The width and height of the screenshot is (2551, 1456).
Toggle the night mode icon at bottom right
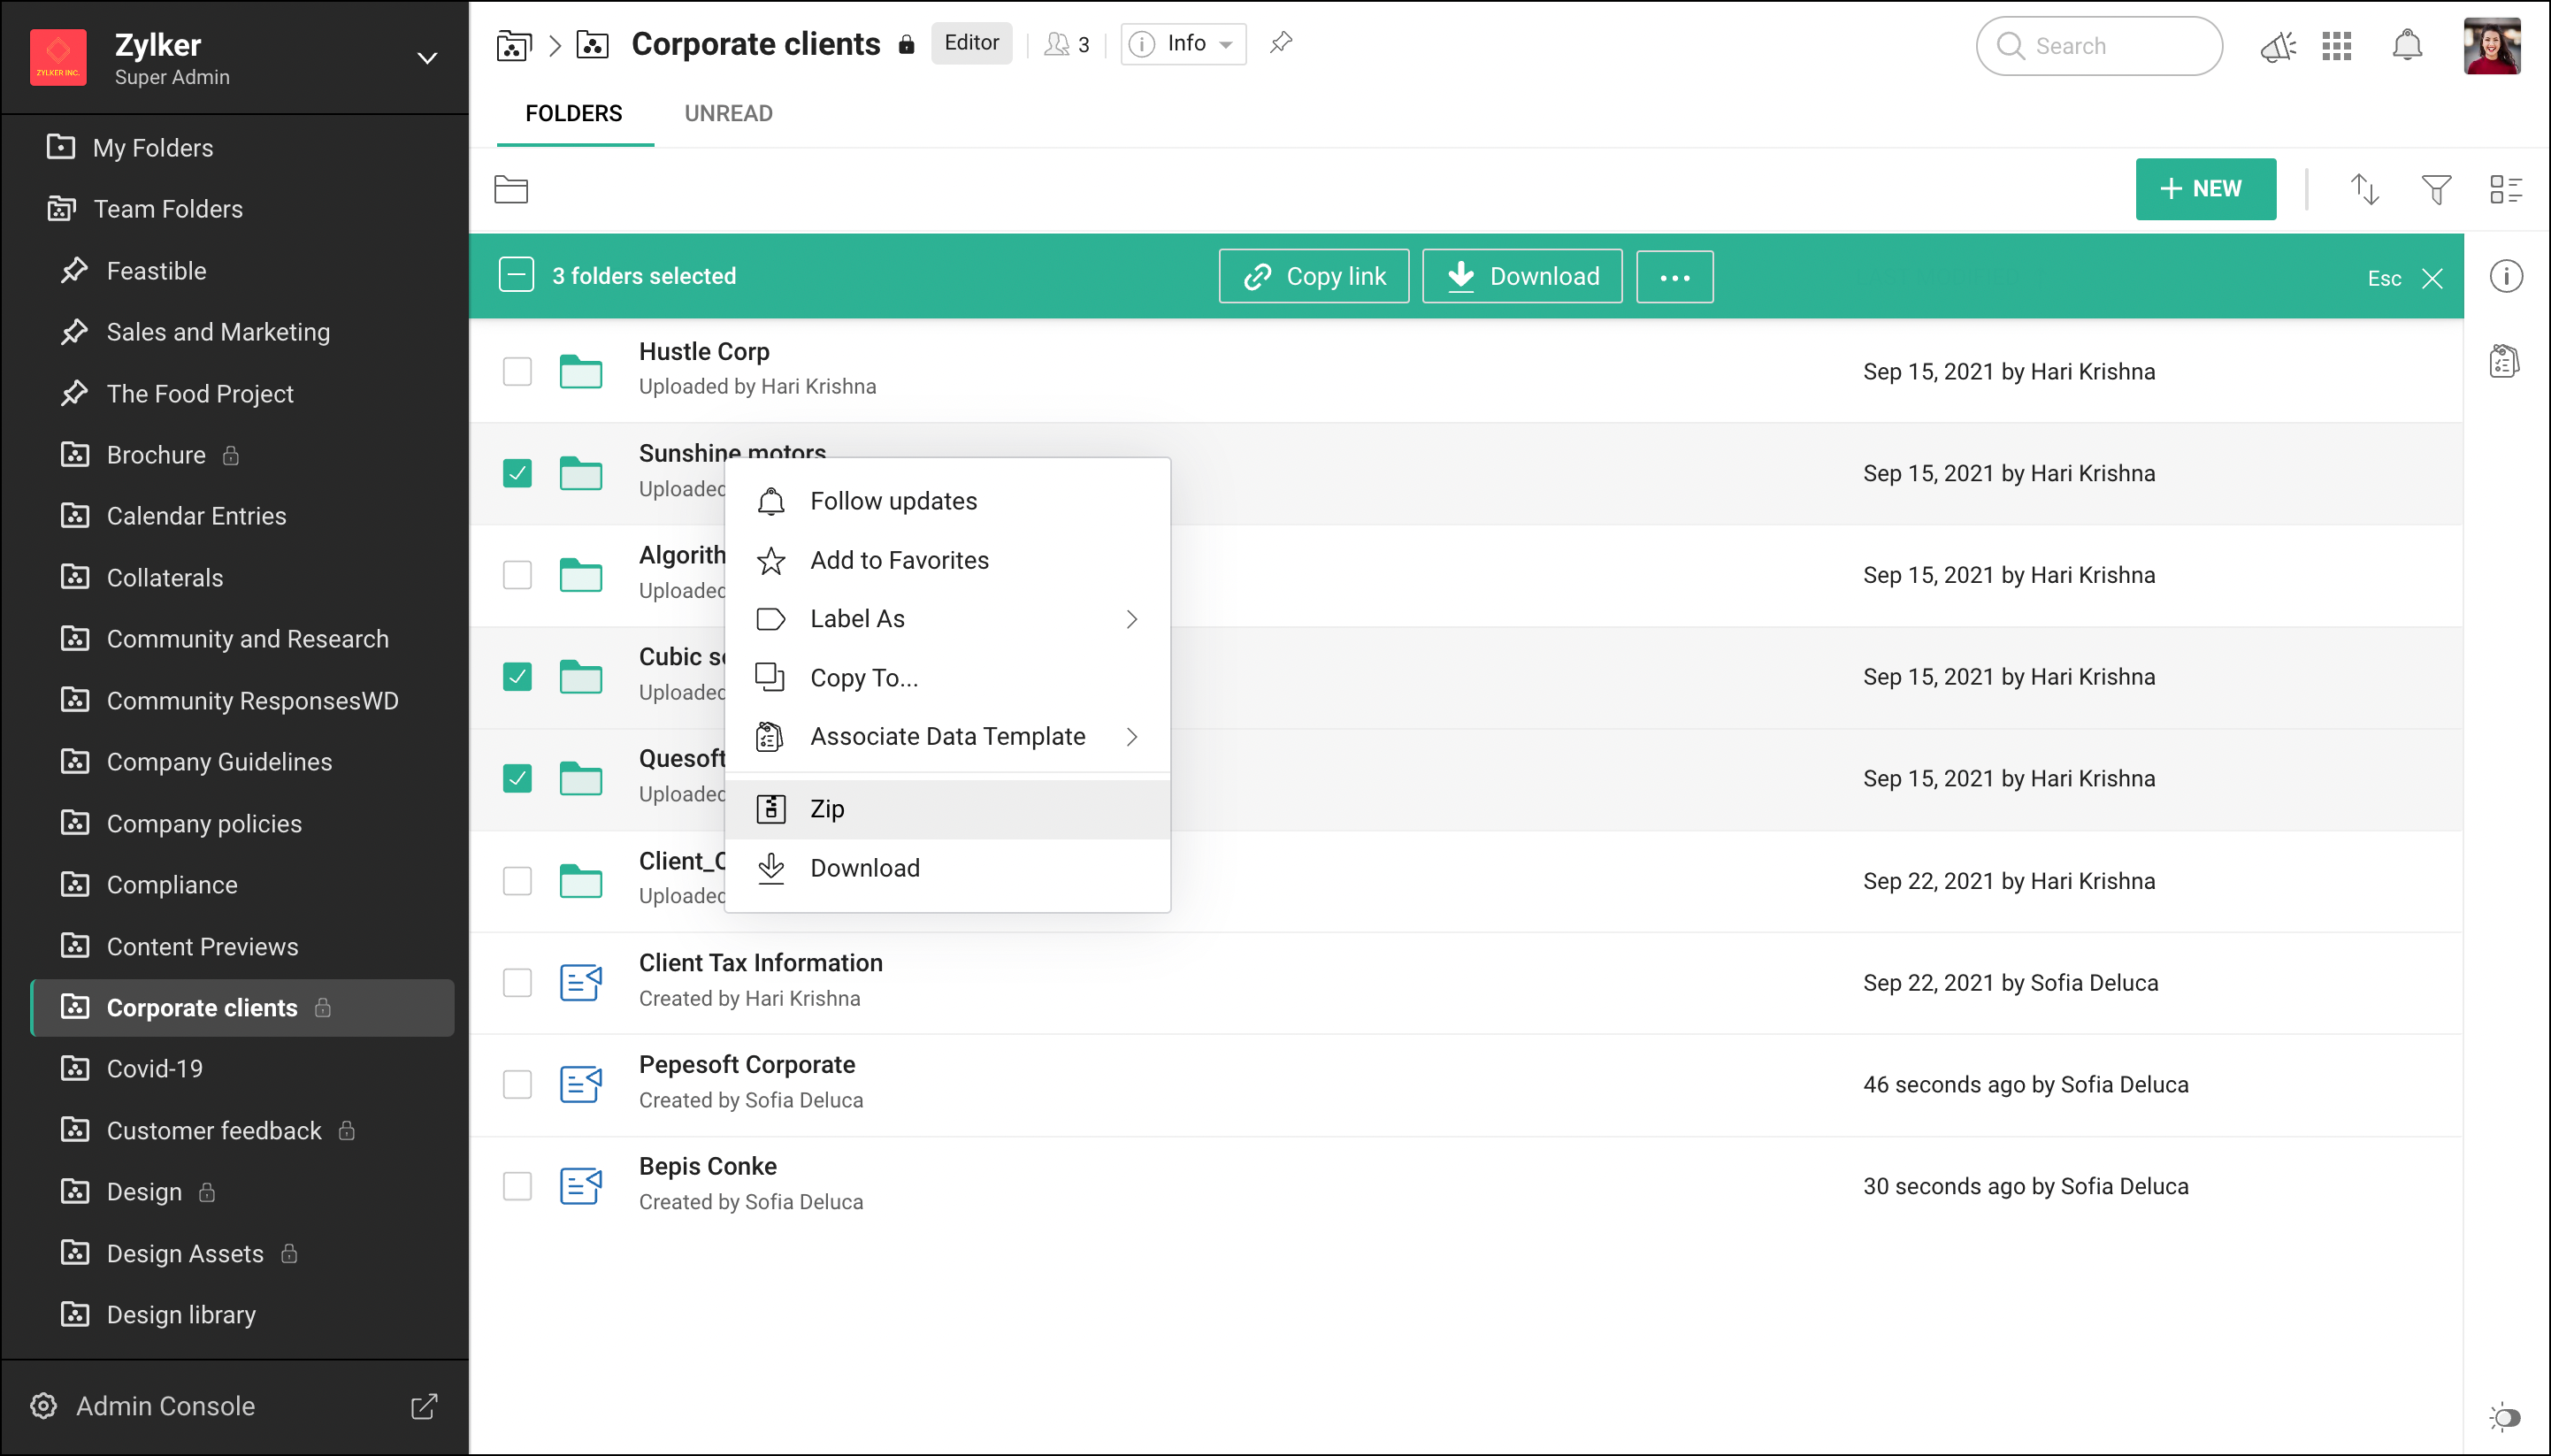click(2505, 1417)
